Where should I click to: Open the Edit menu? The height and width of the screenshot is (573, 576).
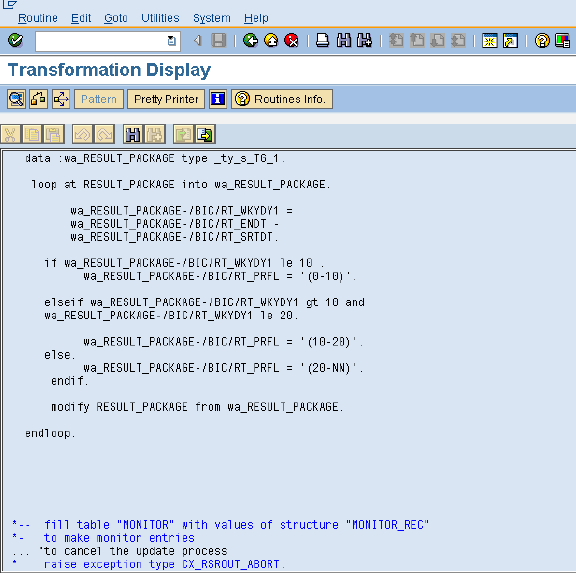coord(81,18)
